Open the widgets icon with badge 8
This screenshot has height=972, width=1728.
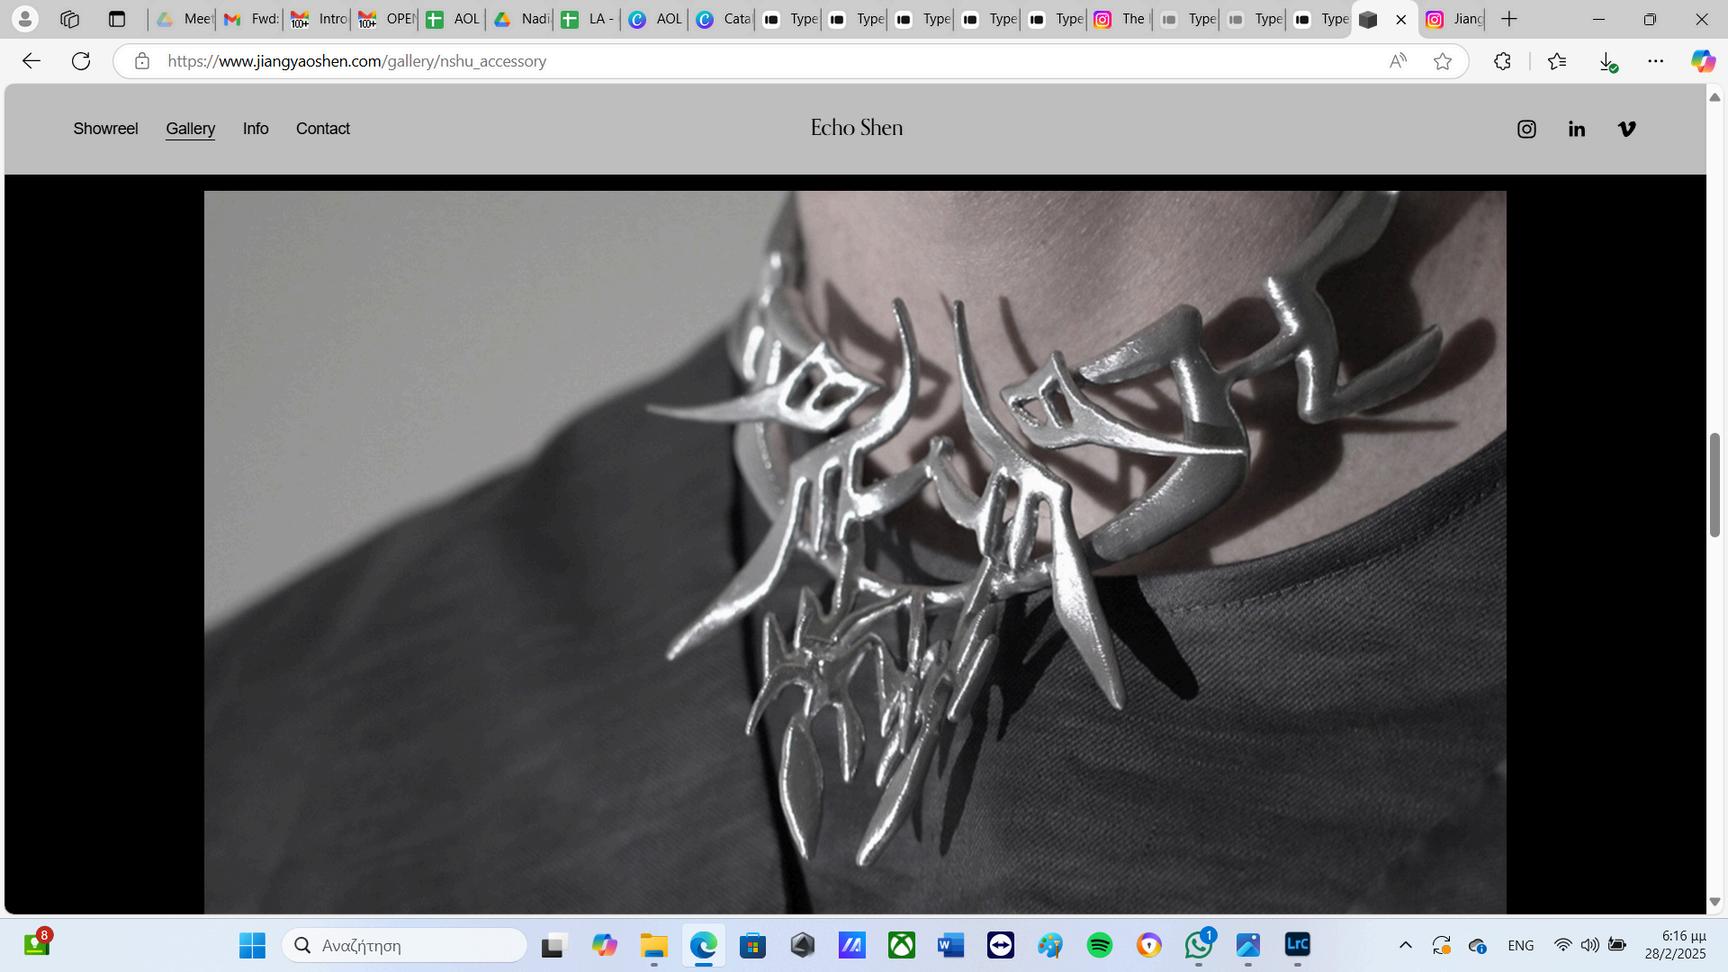[37, 943]
